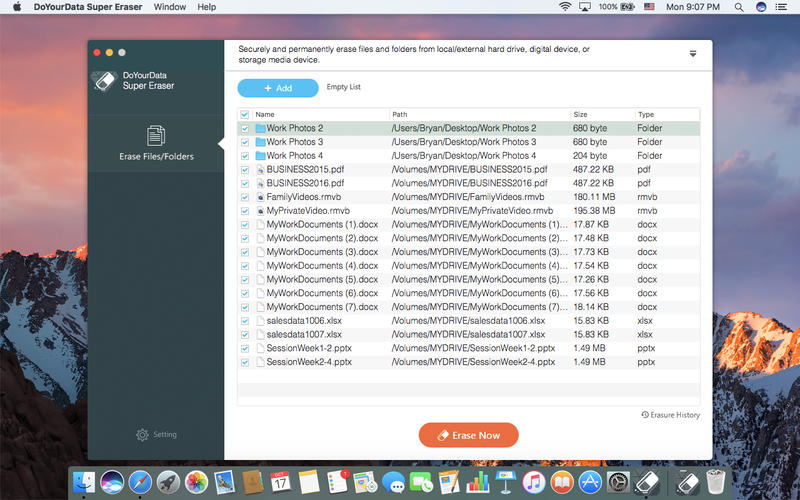The height and width of the screenshot is (500, 800).
Task: Open Messages from the dock
Action: tap(393, 482)
